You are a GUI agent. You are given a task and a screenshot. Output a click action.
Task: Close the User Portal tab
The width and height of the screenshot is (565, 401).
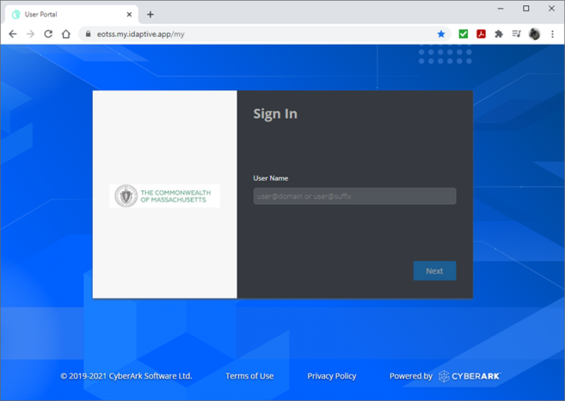[129, 14]
